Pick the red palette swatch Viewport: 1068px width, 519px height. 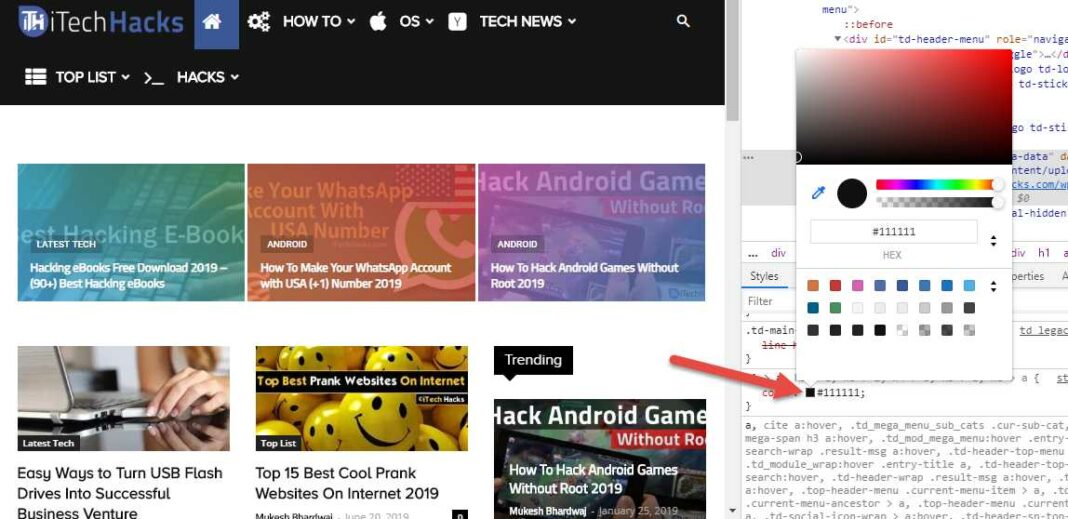pyautogui.click(x=835, y=286)
